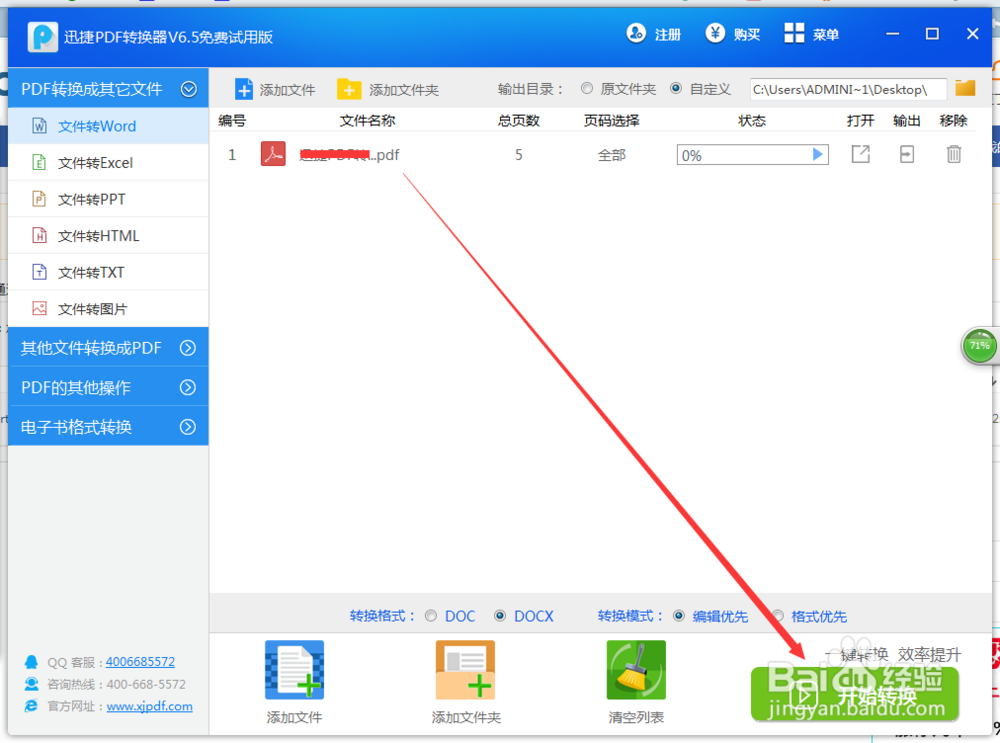Viewport: 1000px width, 743px height.
Task: Click the 编号 column header
Action: (x=232, y=121)
